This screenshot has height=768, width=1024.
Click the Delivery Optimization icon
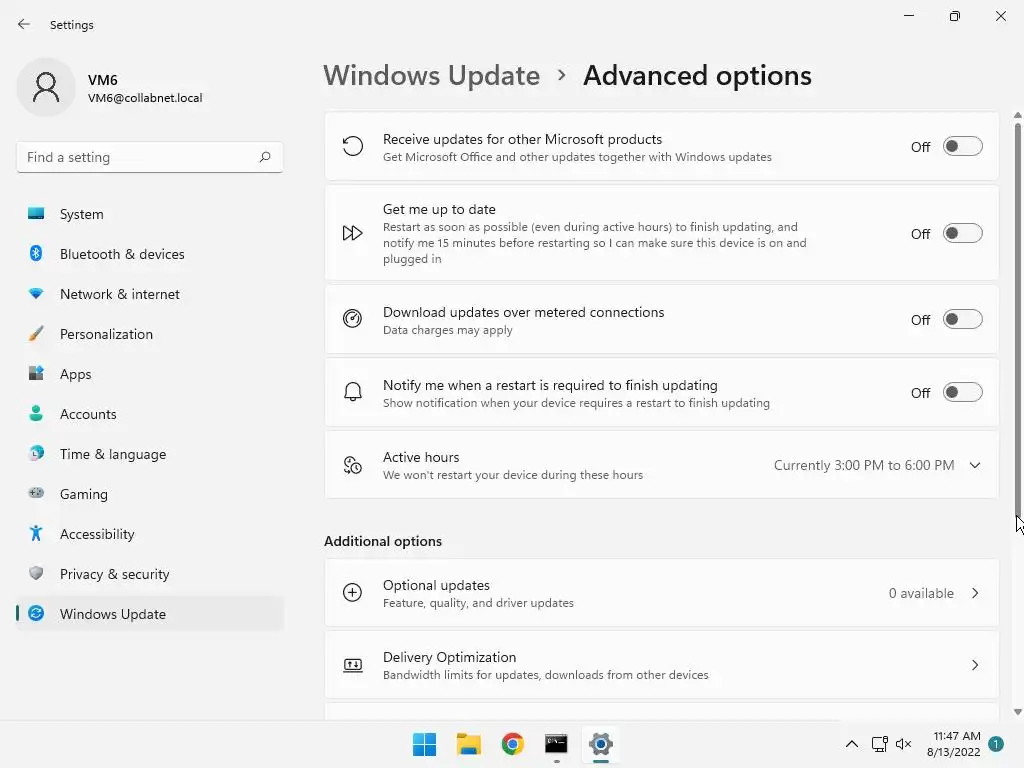[x=353, y=665]
